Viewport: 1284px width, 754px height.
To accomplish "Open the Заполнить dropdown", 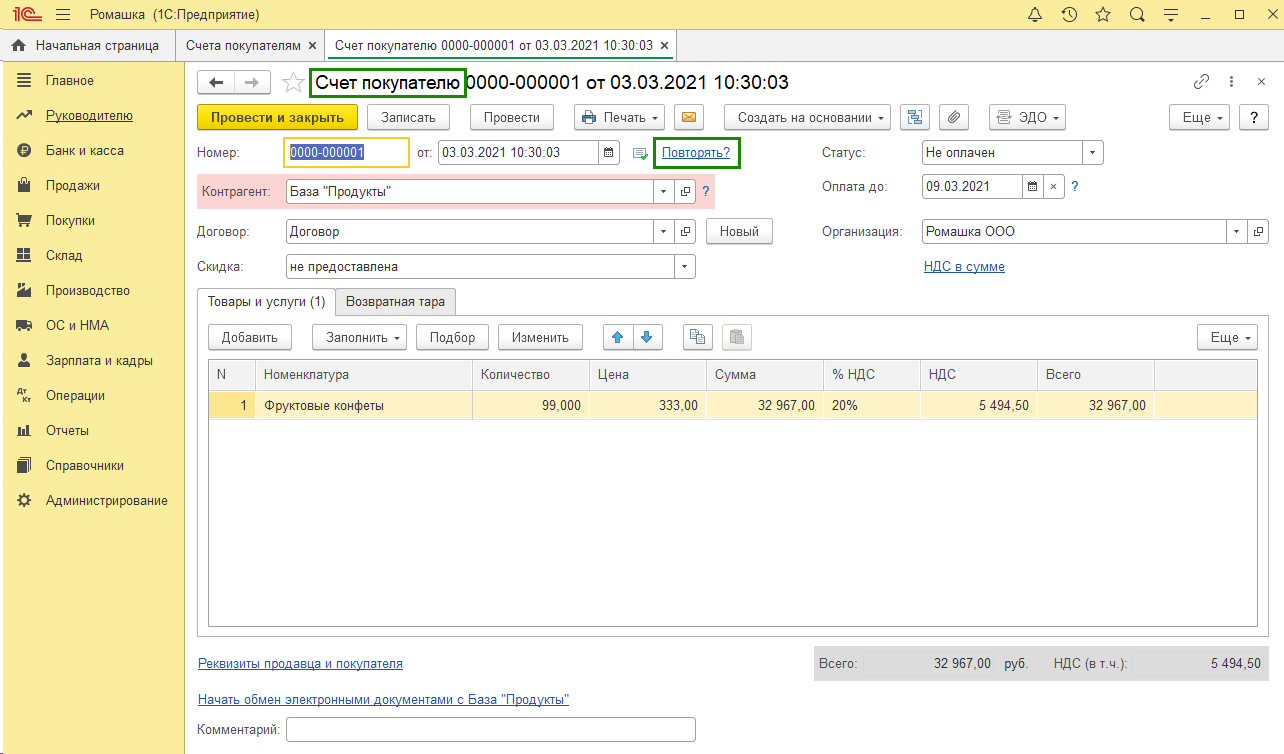I will 359,337.
